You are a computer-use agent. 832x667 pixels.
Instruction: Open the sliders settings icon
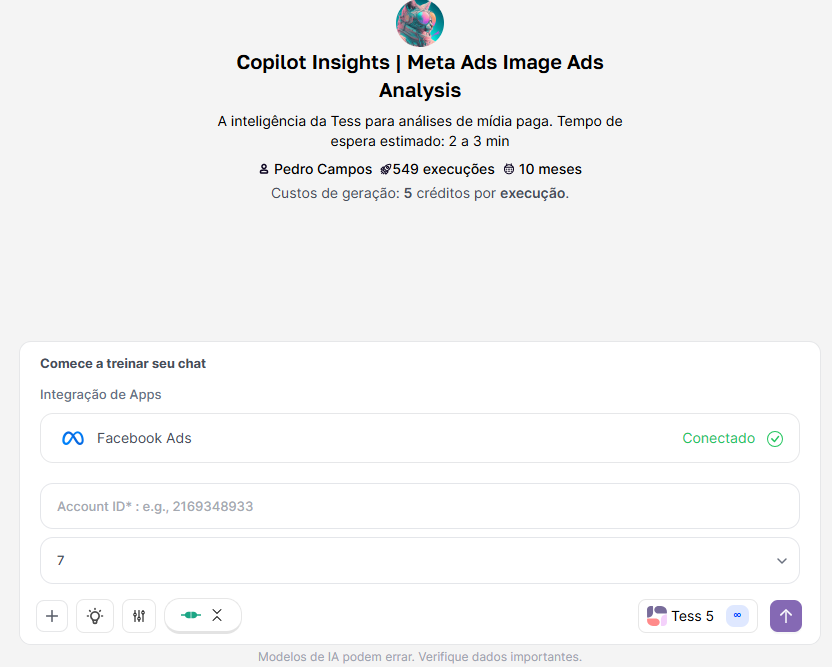click(139, 616)
